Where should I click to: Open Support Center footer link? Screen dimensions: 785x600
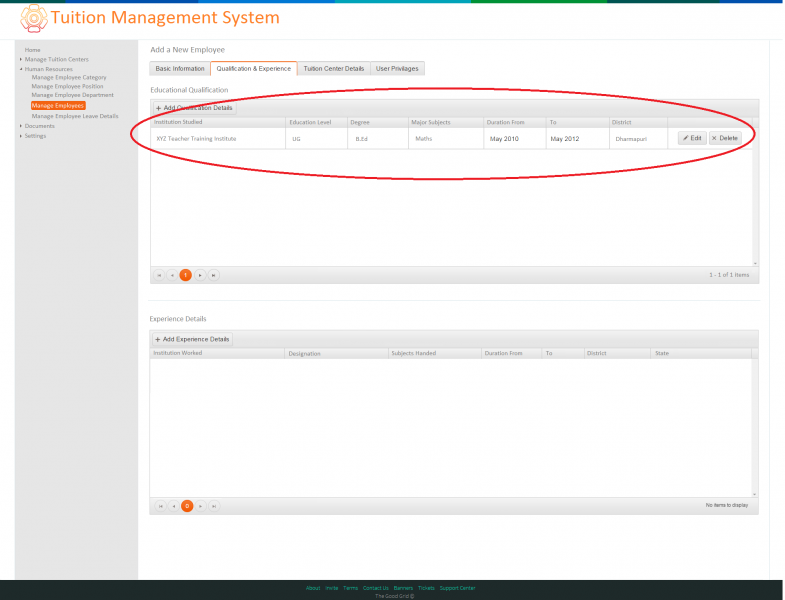458,588
